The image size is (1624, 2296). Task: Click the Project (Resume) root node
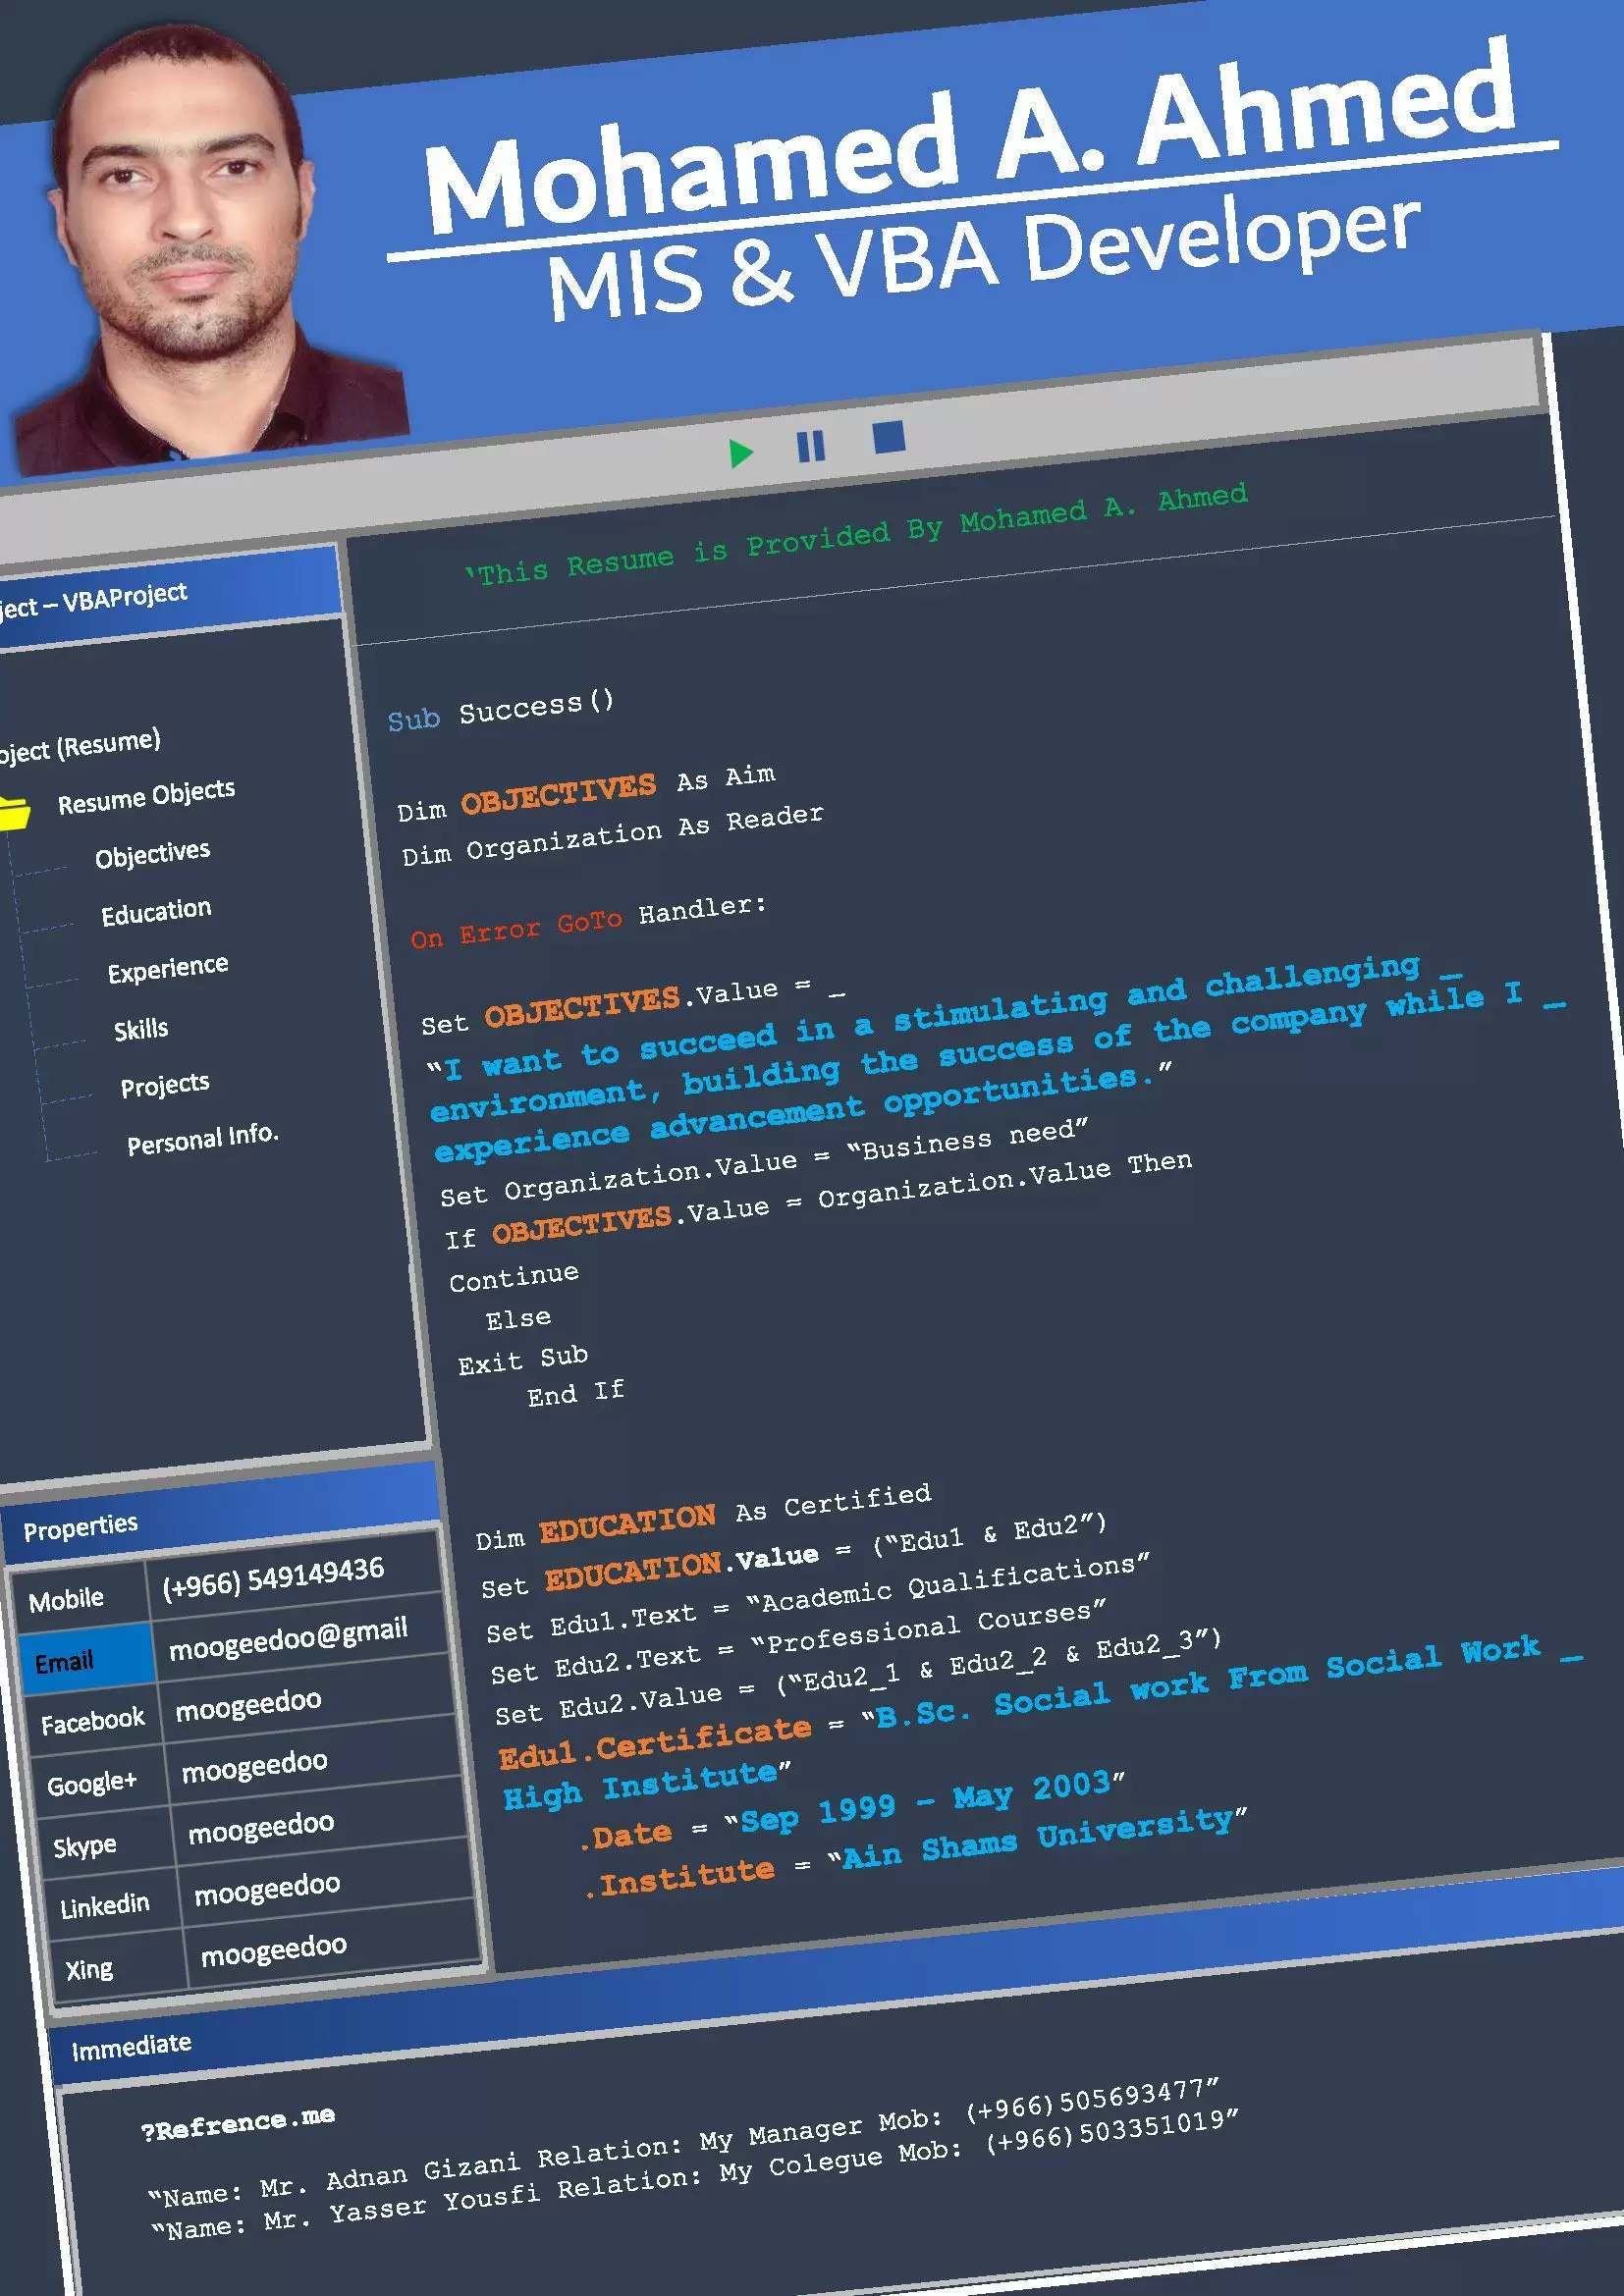(80, 745)
